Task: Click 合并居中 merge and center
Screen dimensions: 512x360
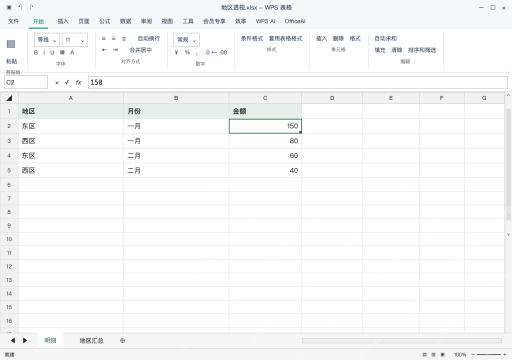Action: tap(141, 50)
